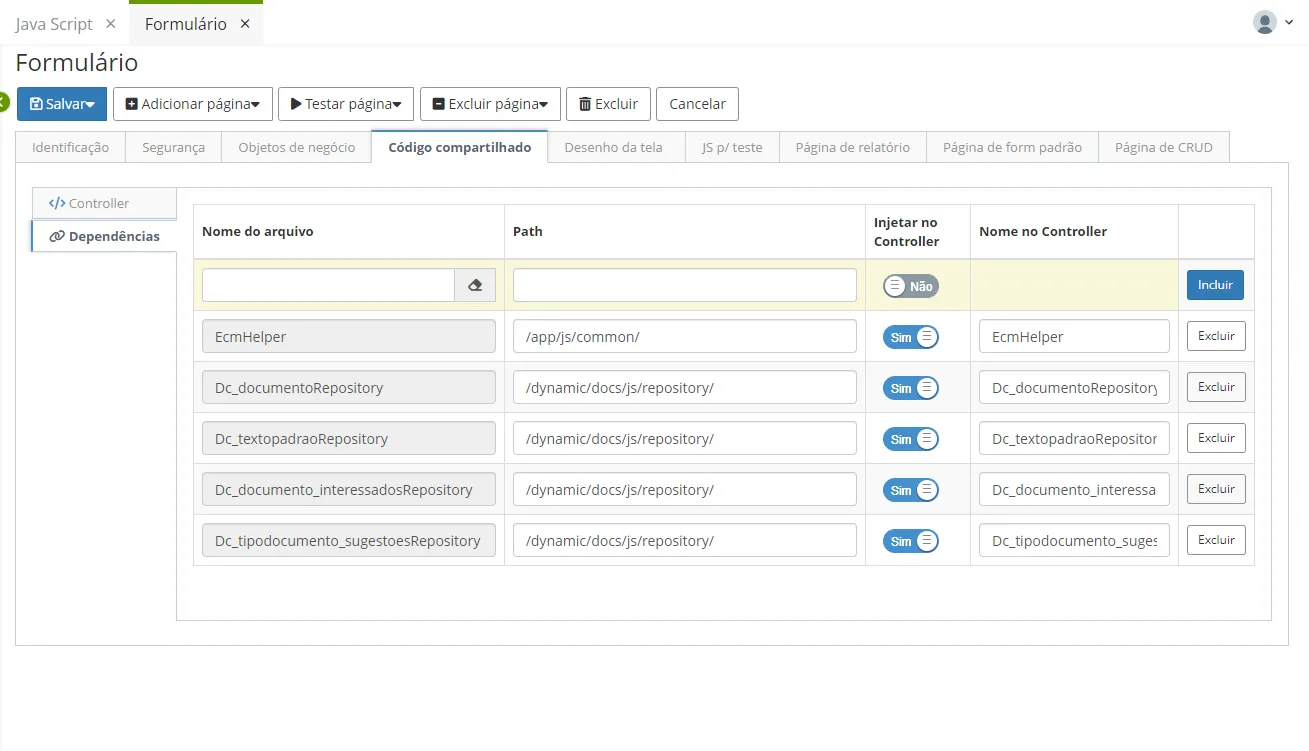1309x751 pixels.
Task: Edit controller name field for Dc_textopadraoRepository
Action: (1074, 438)
